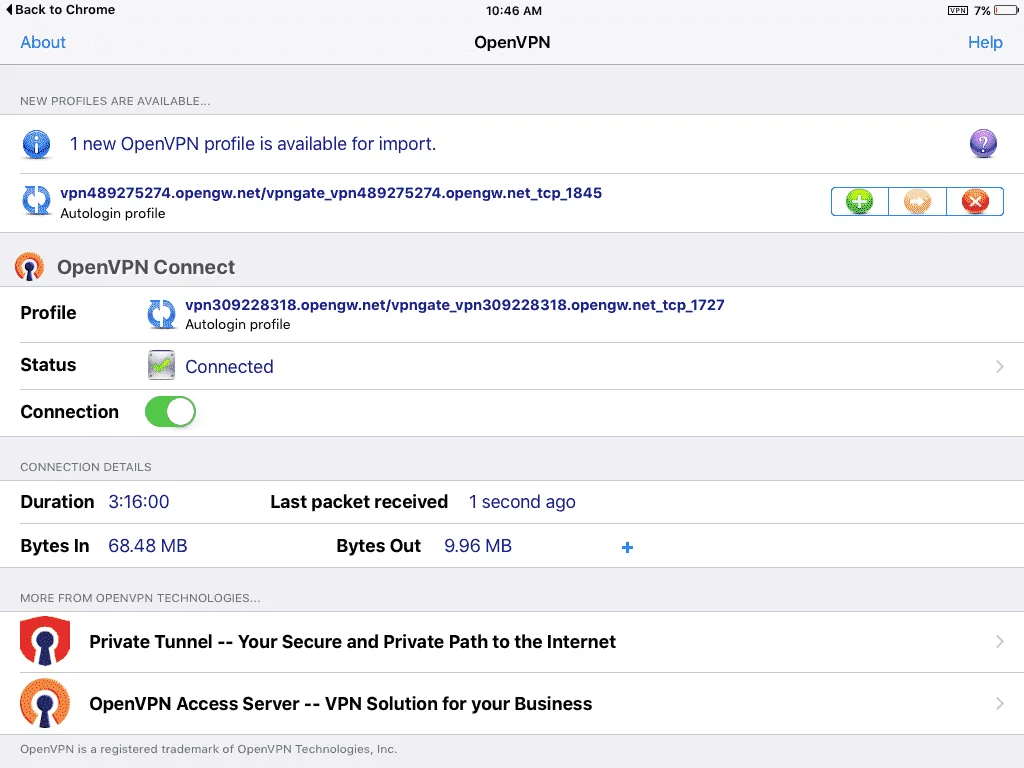Open Private Tunnel row chevron
This screenshot has height=768, width=1024.
click(1000, 641)
